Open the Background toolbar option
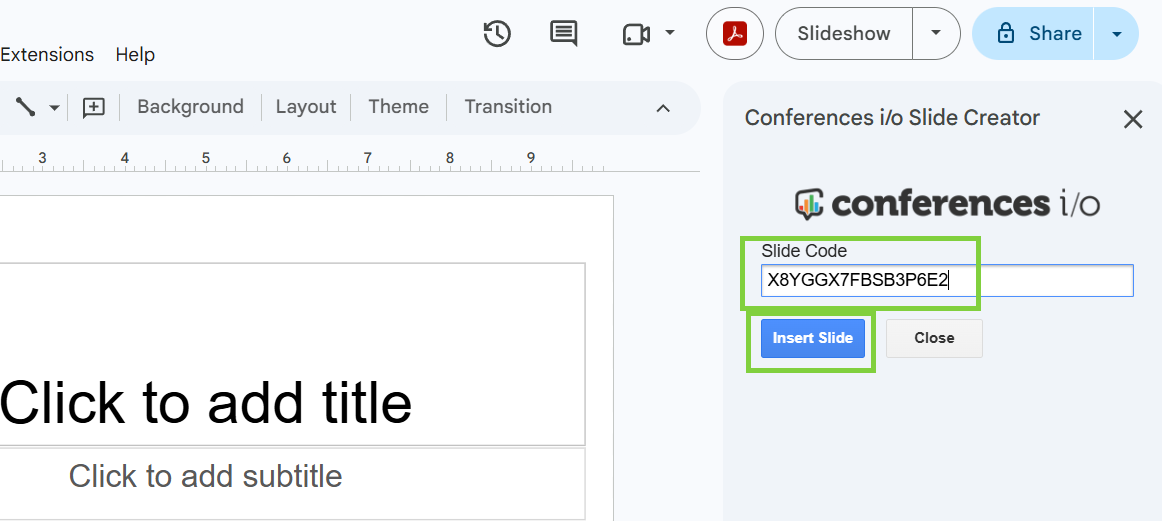The height and width of the screenshot is (521, 1162). 190,107
